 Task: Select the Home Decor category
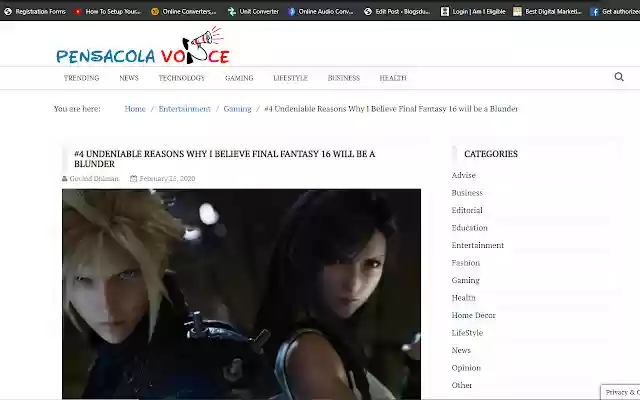click(473, 316)
